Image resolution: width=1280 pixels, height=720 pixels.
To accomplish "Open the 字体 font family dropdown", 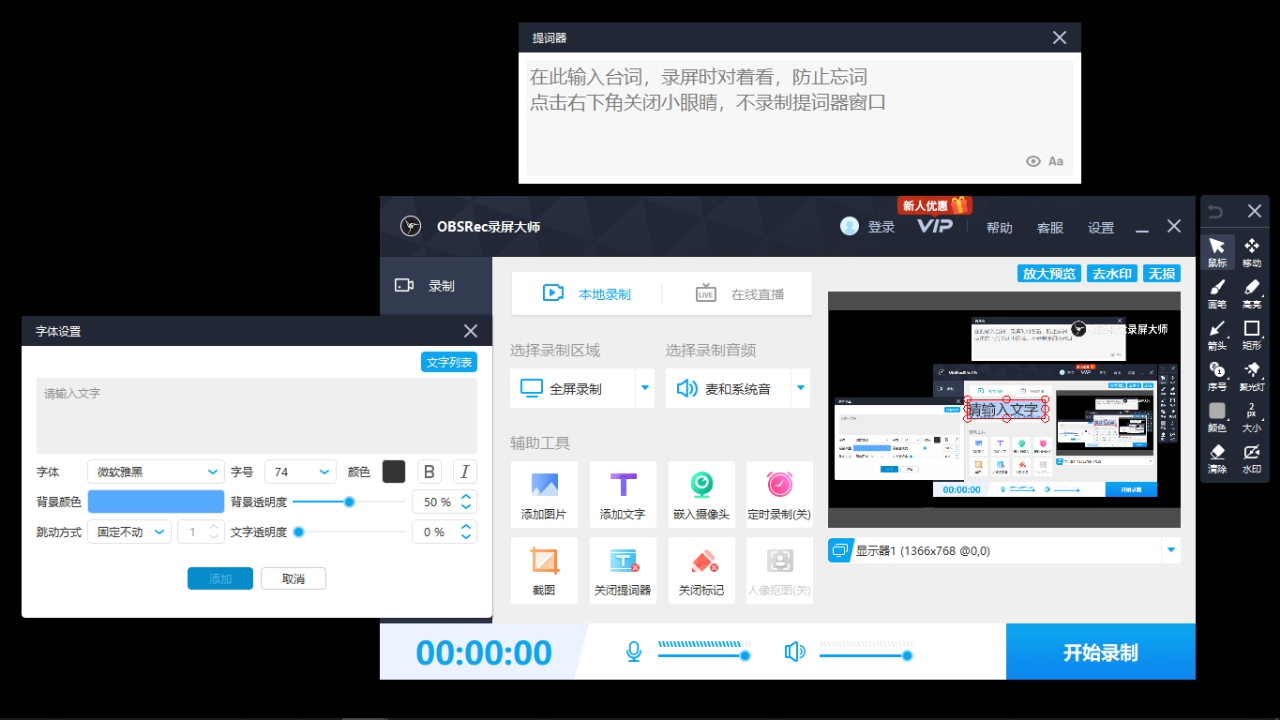I will click(155, 471).
